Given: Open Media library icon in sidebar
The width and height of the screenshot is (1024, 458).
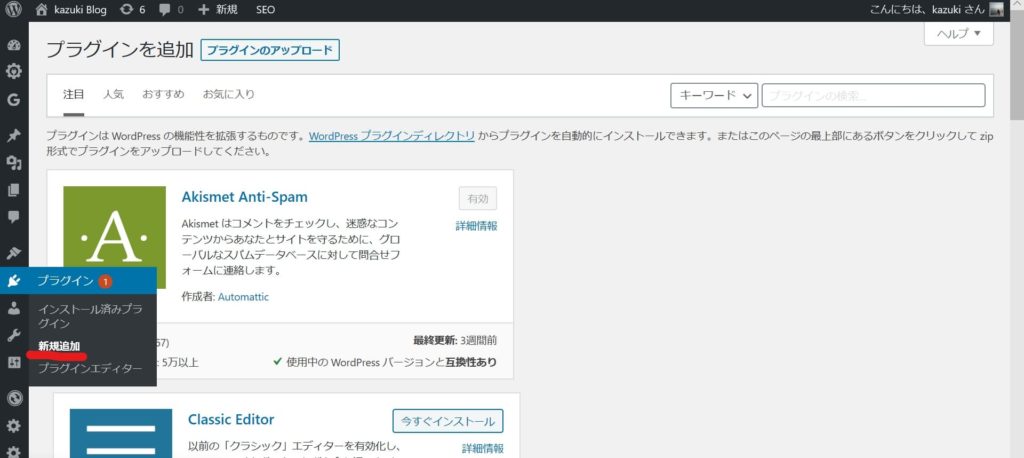Looking at the screenshot, I should tap(14, 163).
